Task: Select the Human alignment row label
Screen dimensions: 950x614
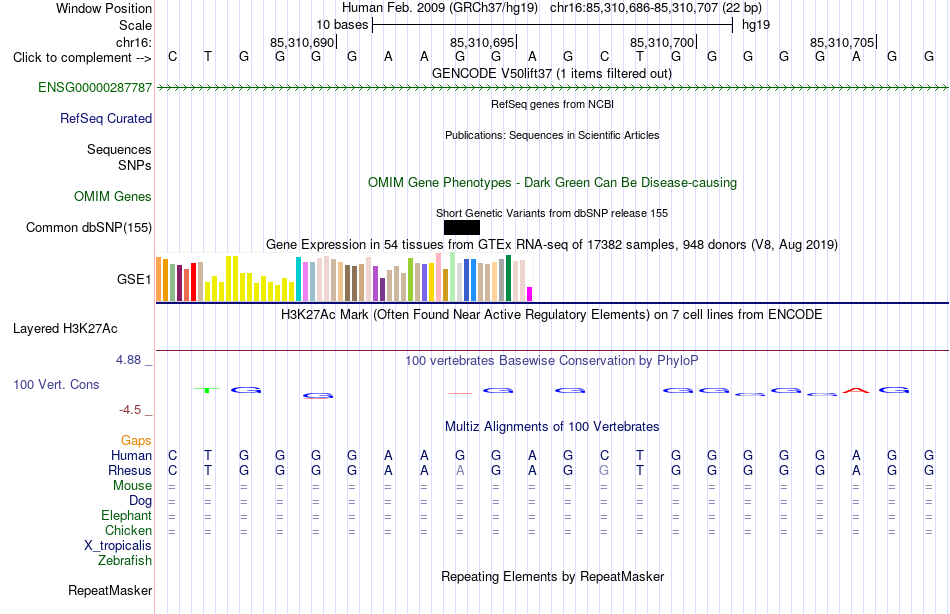Action: (131, 455)
